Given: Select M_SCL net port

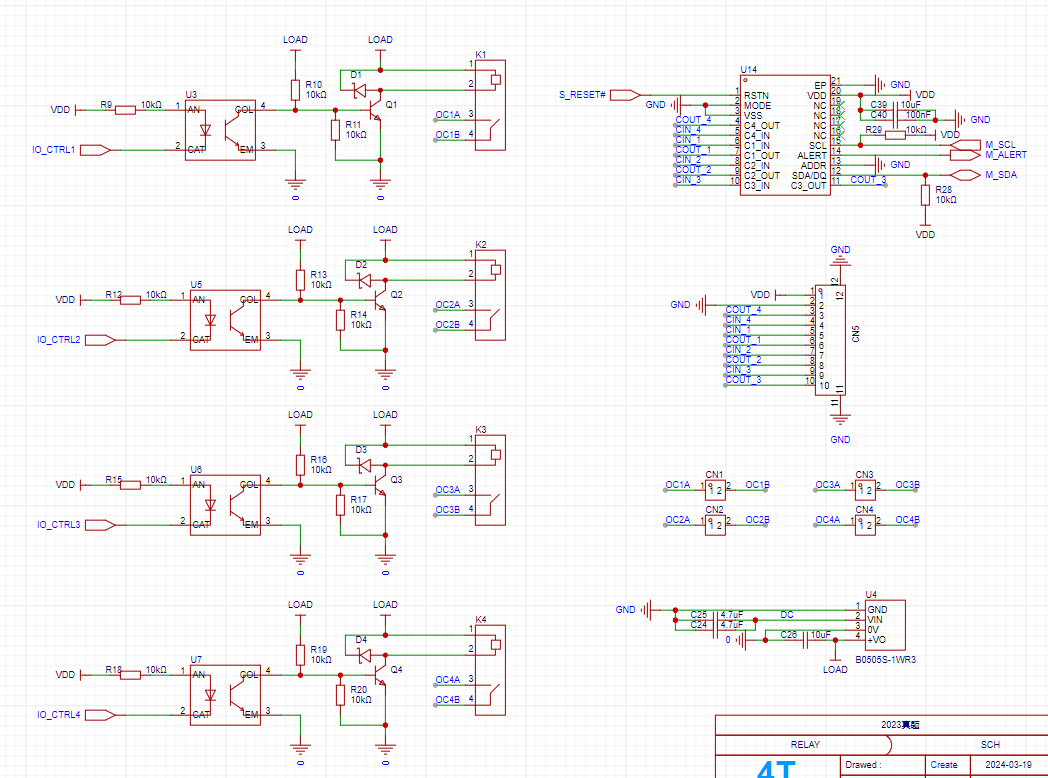Looking at the screenshot, I should click(965, 145).
